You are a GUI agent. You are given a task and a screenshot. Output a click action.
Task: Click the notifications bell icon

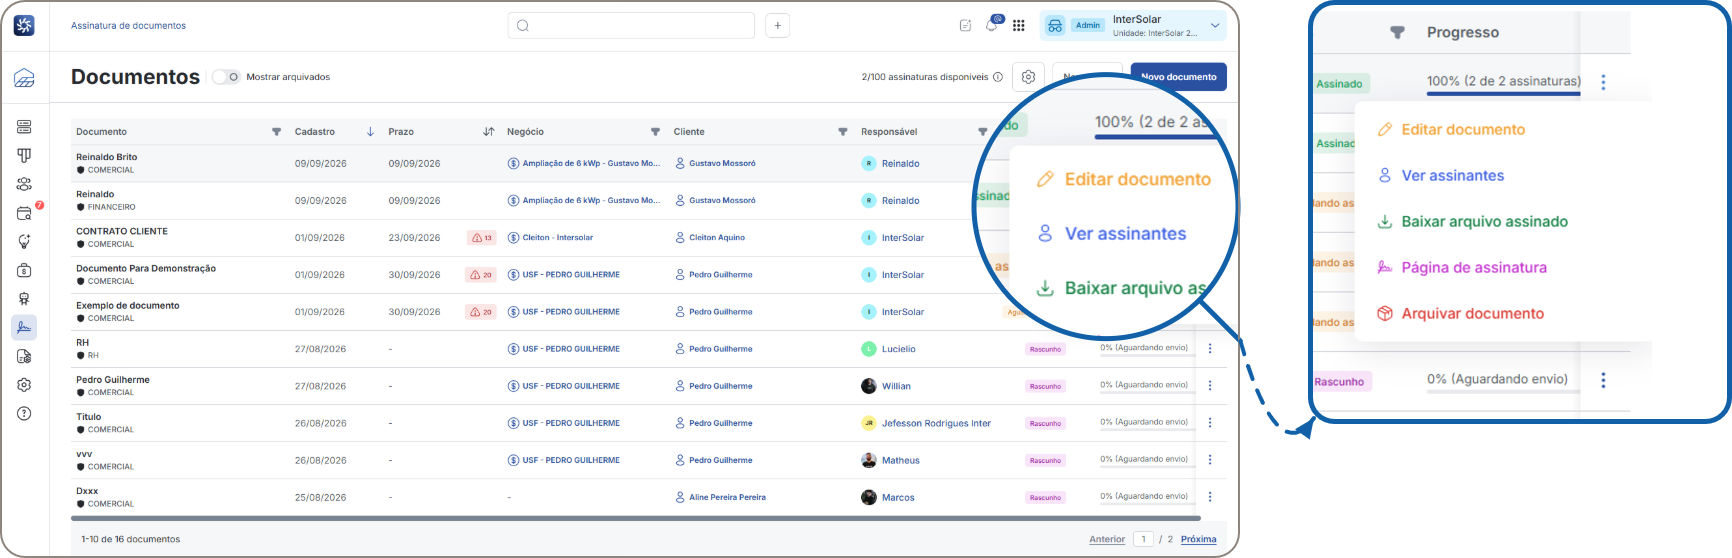point(991,25)
